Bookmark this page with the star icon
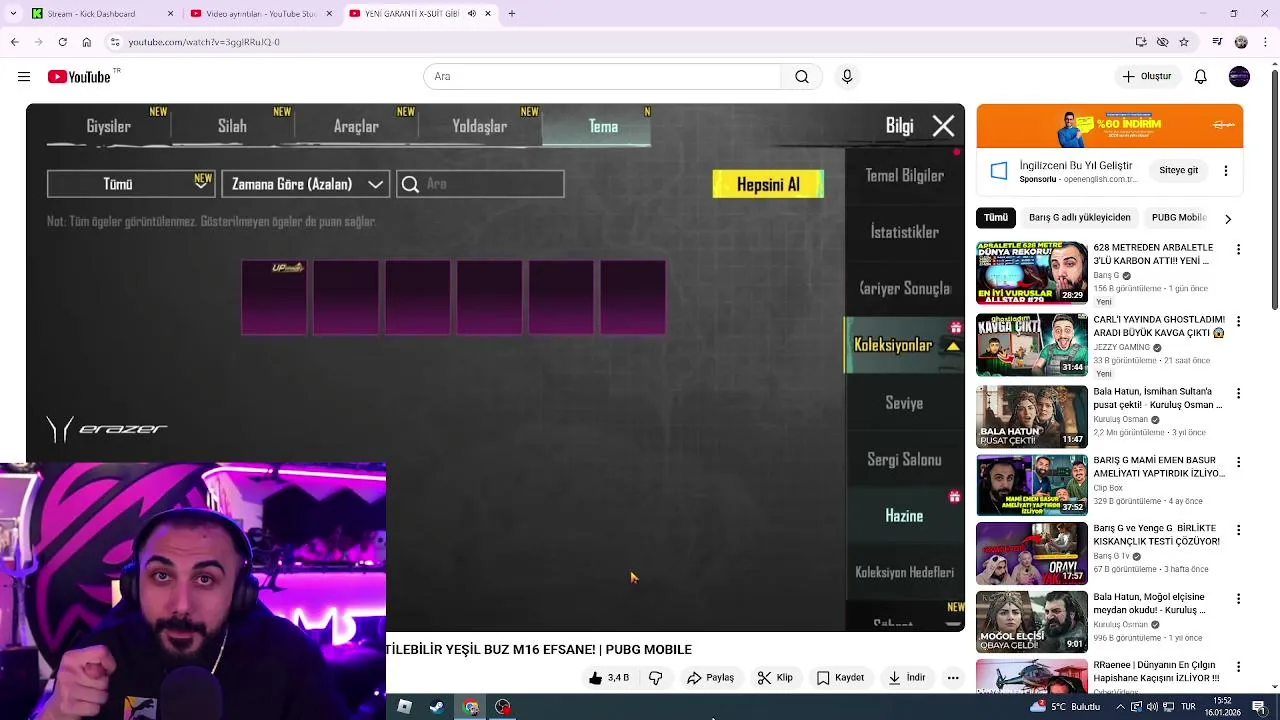This screenshot has height=720, width=1280. (x=1184, y=42)
